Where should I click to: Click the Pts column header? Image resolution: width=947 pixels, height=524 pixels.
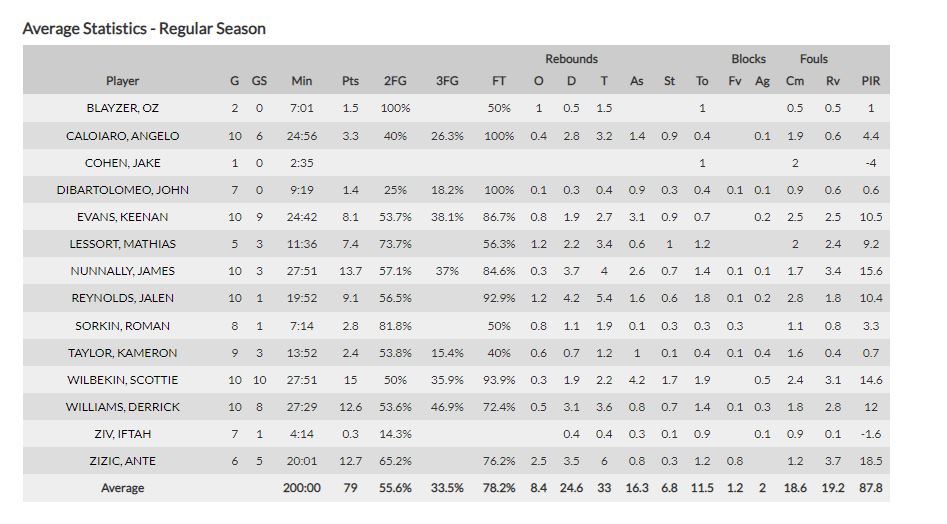click(x=350, y=81)
